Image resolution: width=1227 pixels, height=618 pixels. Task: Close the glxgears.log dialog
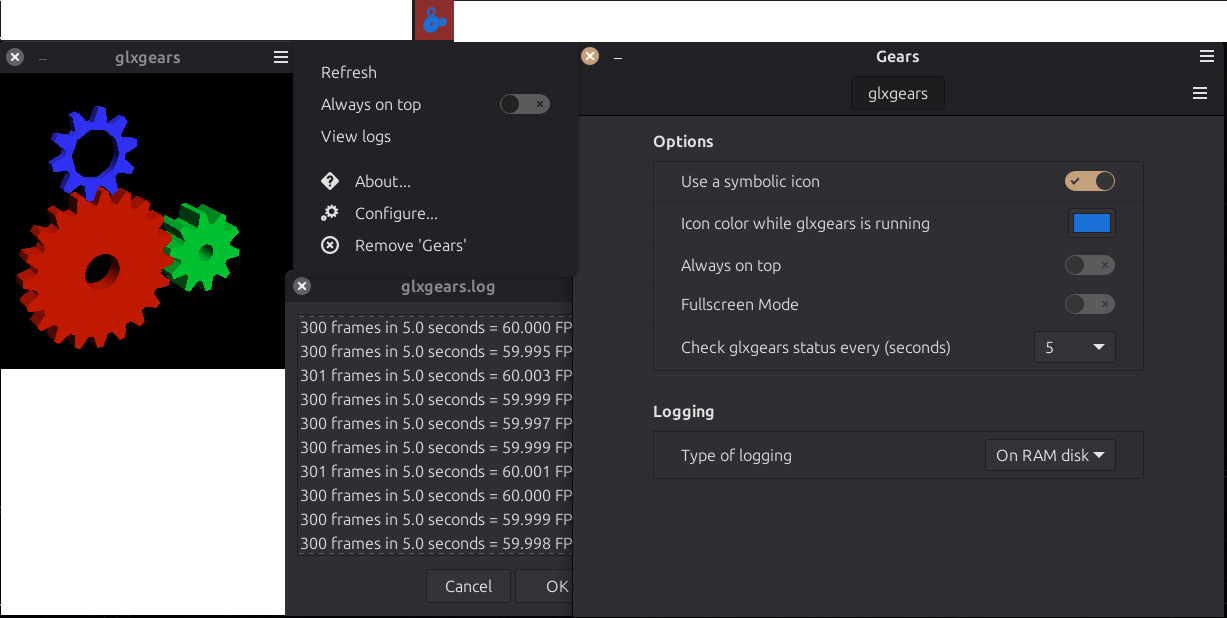tap(302, 286)
